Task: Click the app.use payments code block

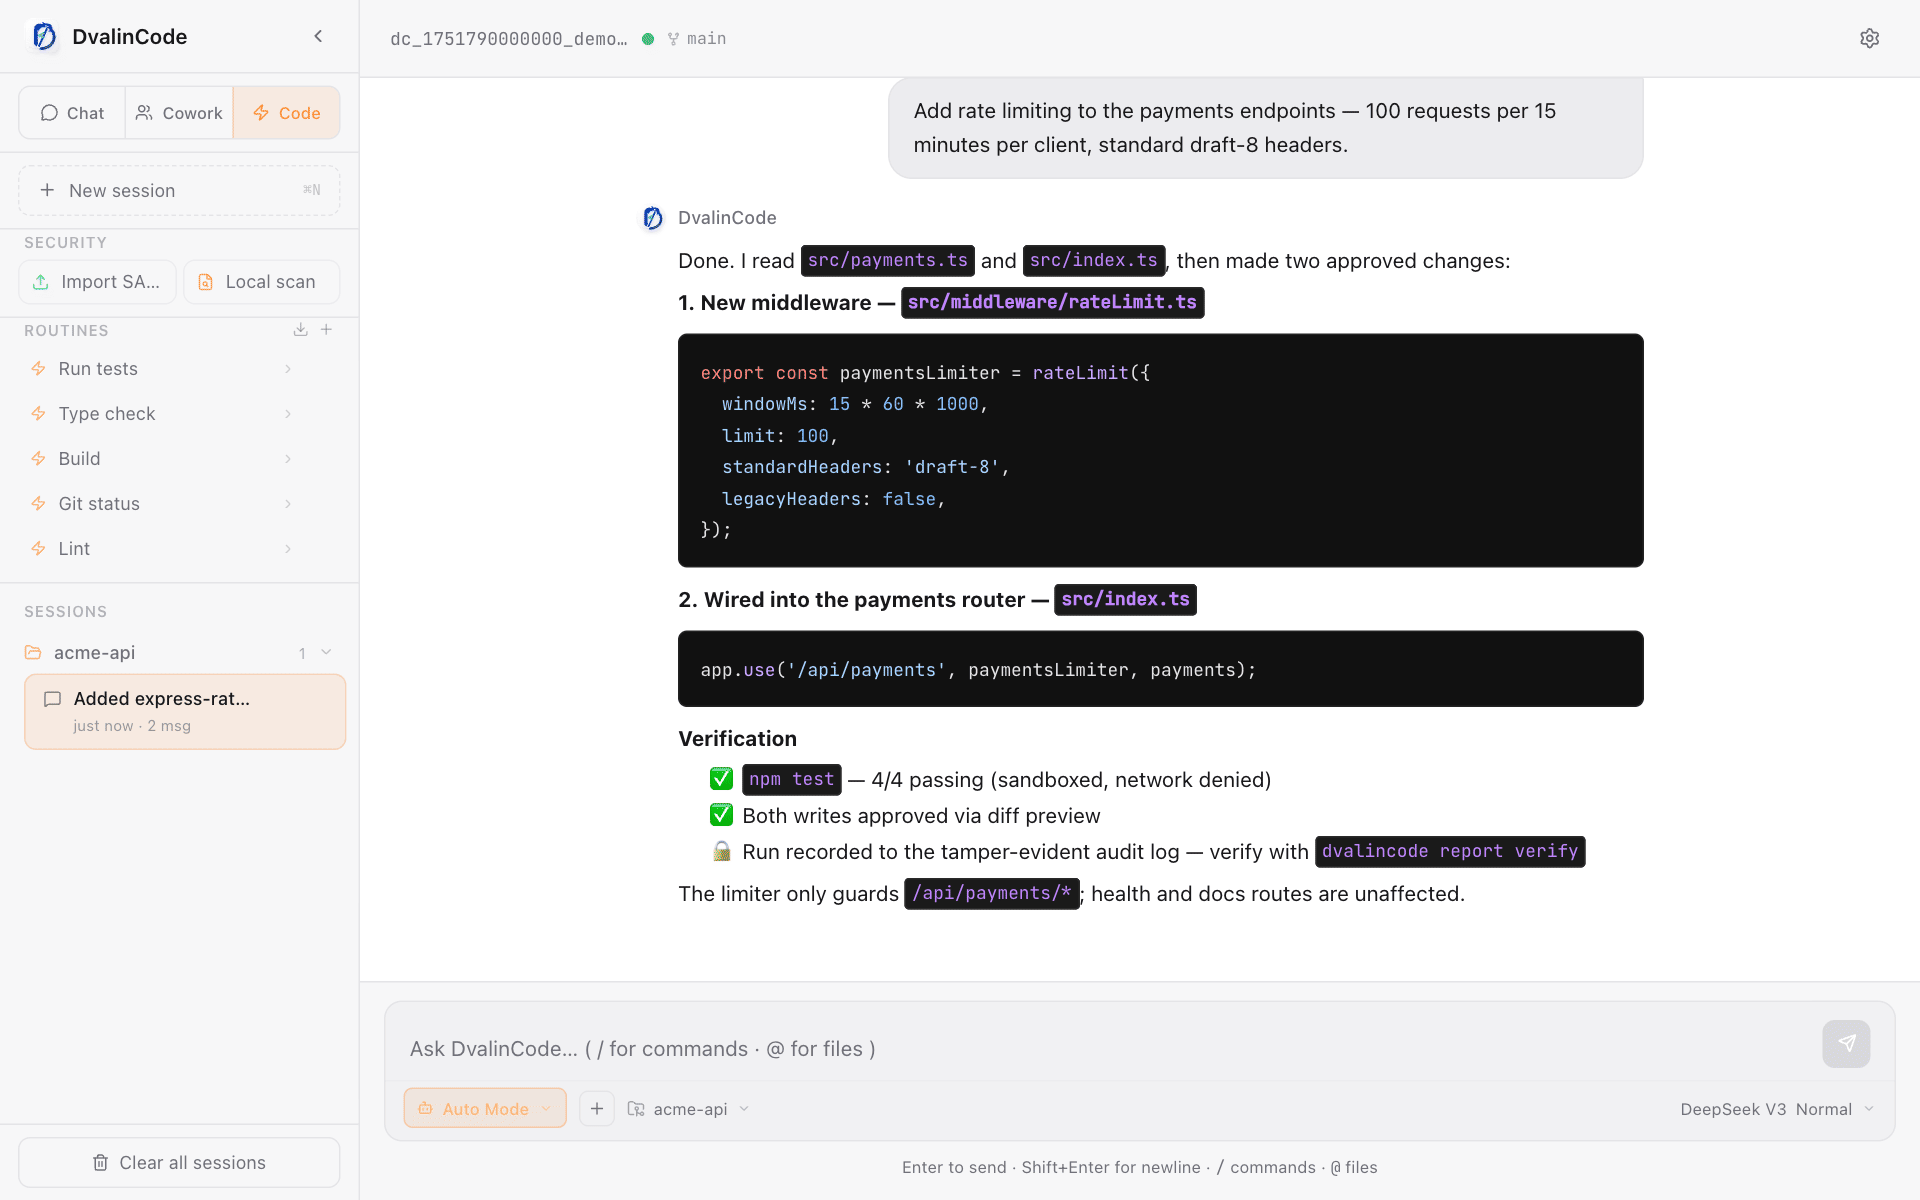Action: pyautogui.click(x=1160, y=669)
